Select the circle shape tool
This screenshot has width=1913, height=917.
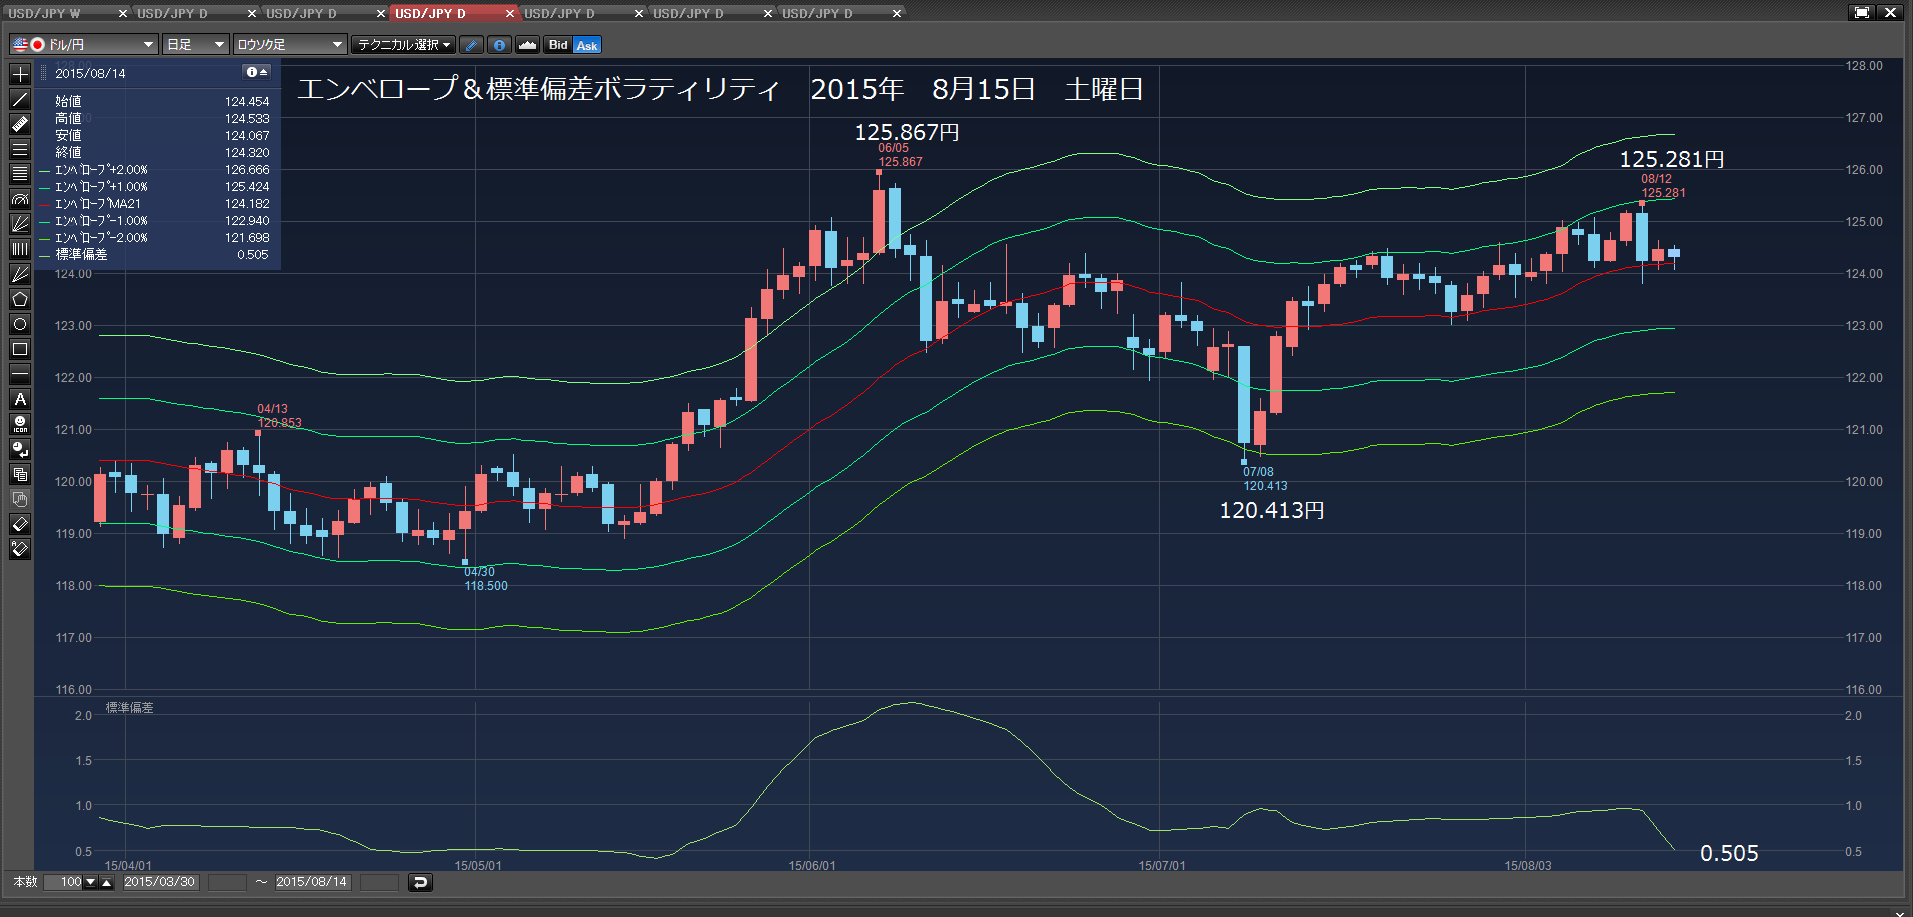20,324
